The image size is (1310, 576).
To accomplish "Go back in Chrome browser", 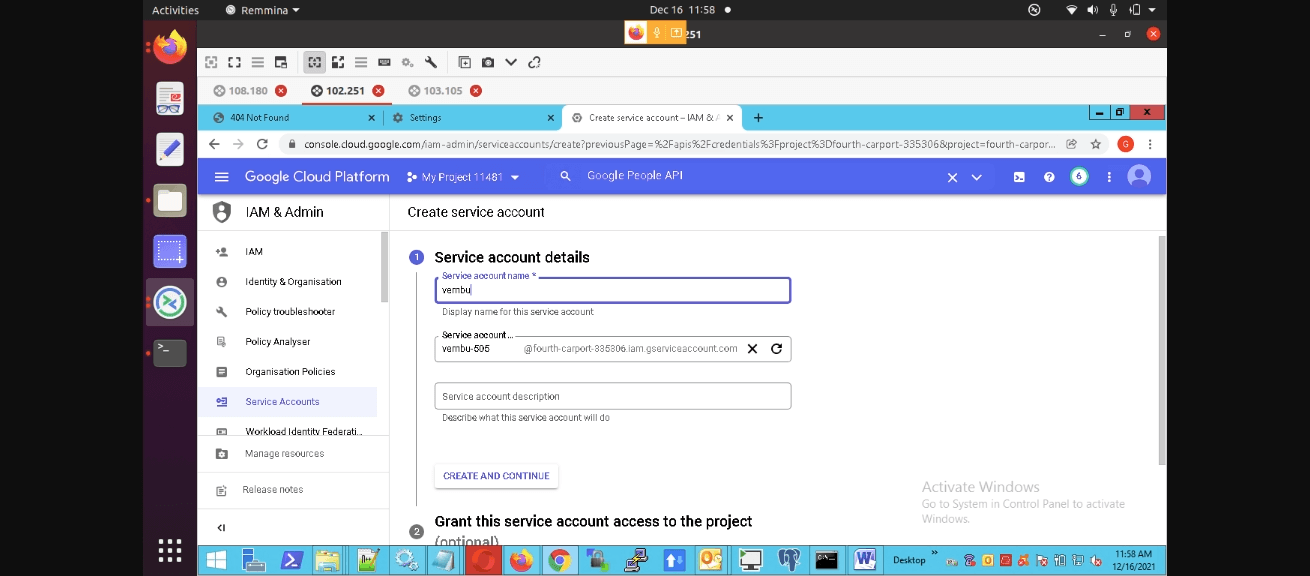I will 214,144.
